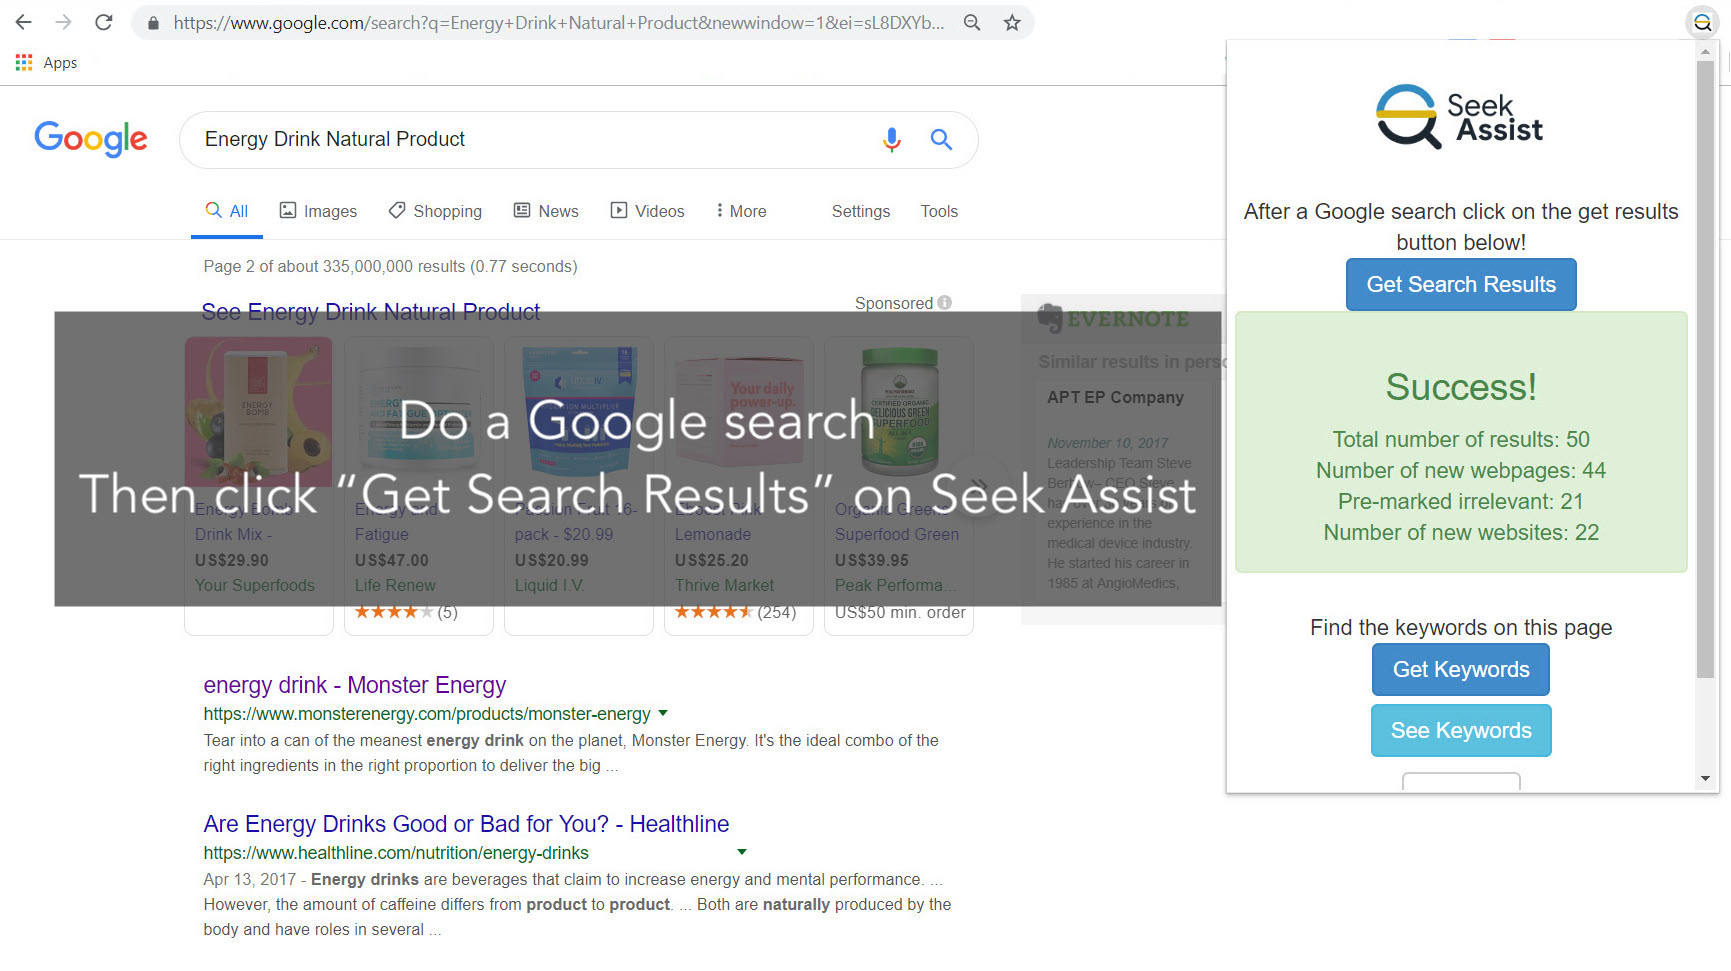
Task: Click the 'Pre-marked irrelevant: 21' line
Action: click(x=1461, y=502)
